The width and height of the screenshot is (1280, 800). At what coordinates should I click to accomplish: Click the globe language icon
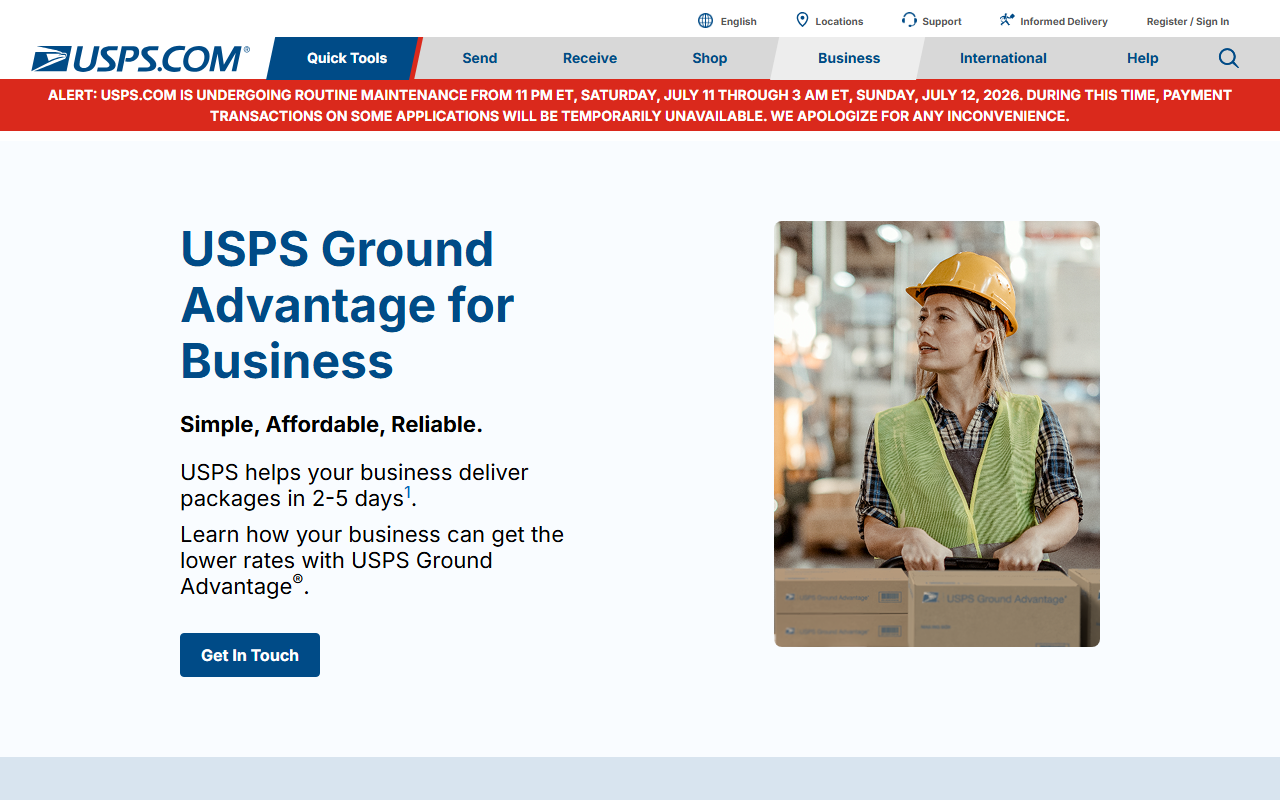click(x=705, y=20)
